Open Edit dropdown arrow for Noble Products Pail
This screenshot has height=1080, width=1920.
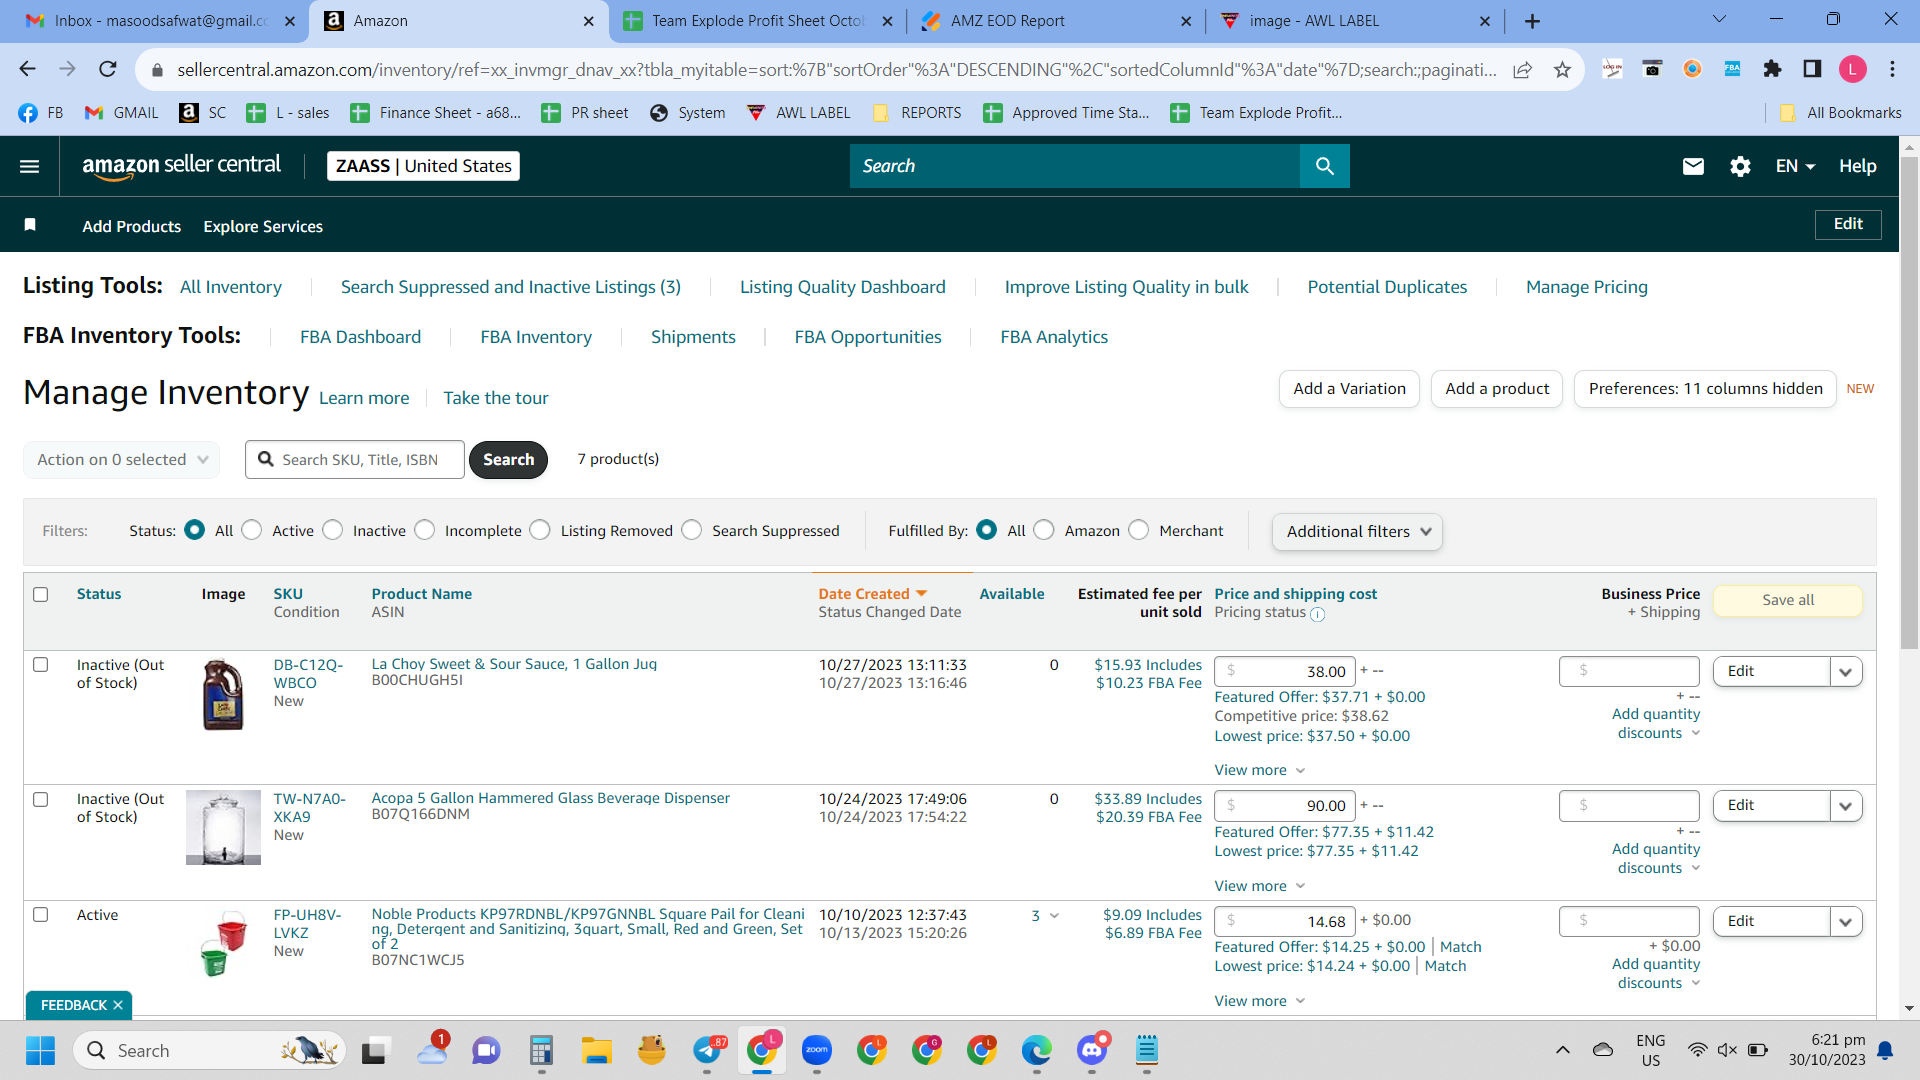pos(1846,921)
